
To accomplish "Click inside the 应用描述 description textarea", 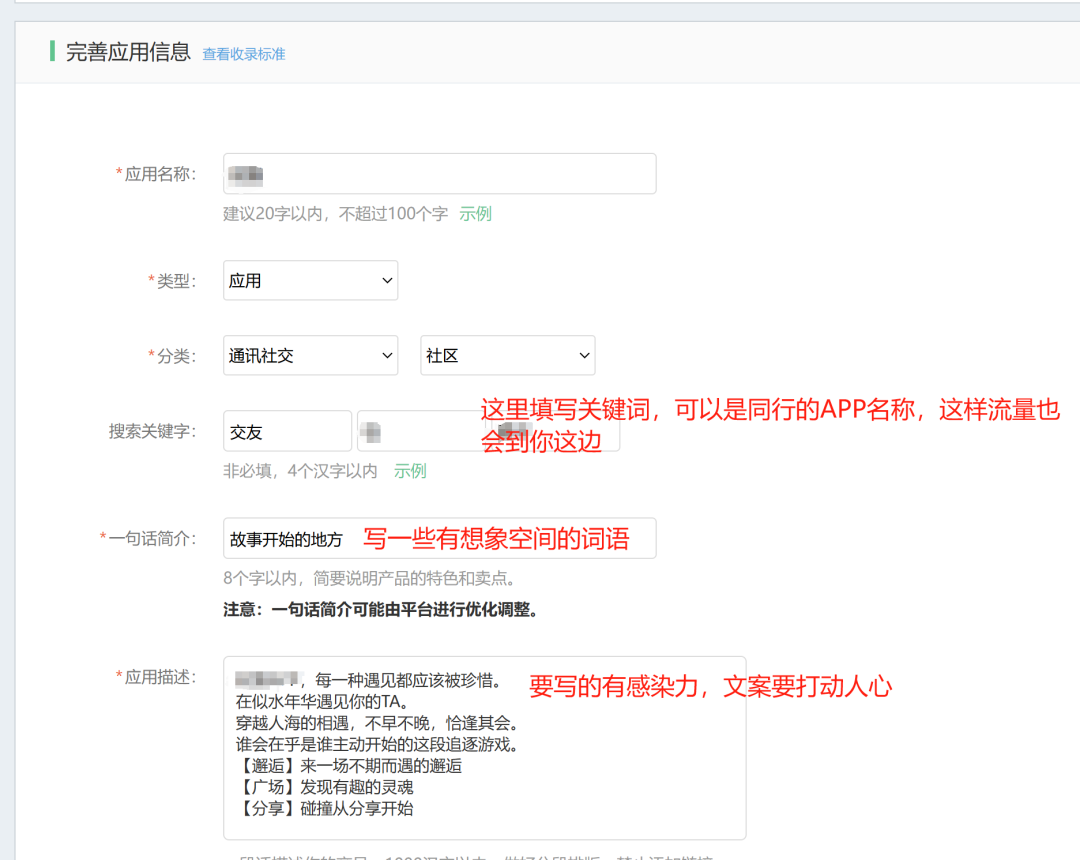I will point(484,745).
